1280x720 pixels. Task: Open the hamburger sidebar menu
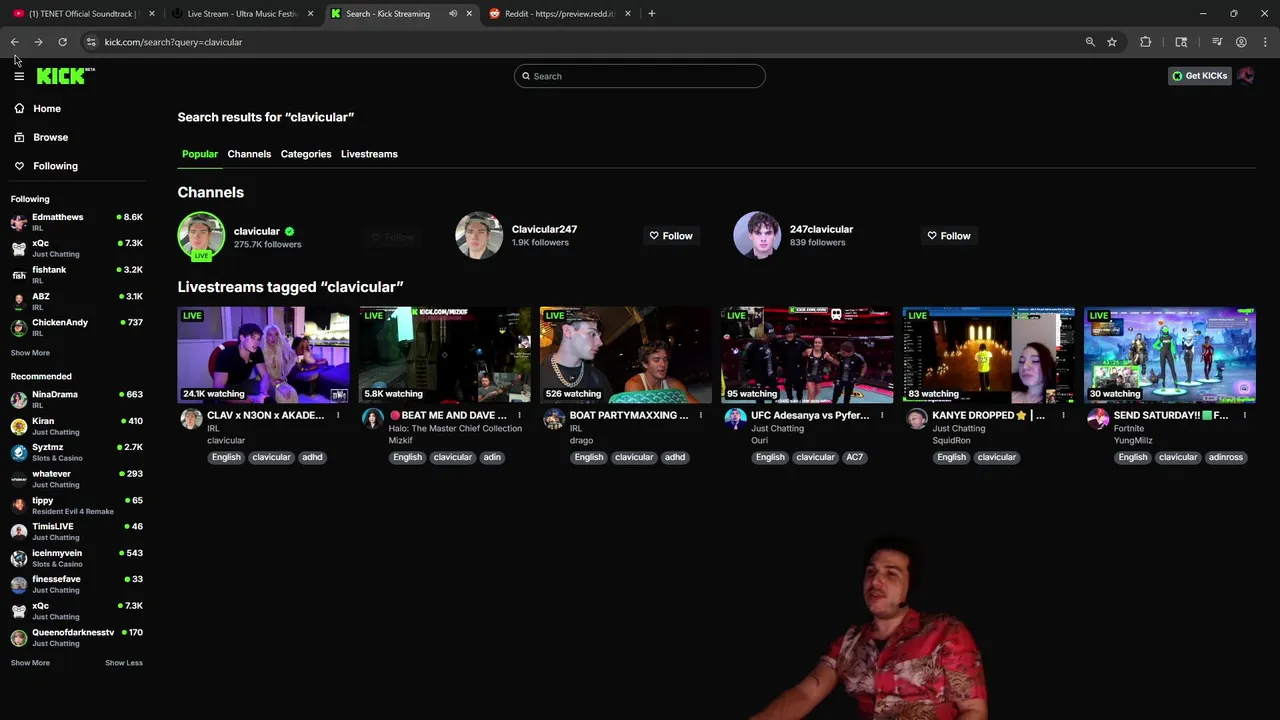pyautogui.click(x=19, y=76)
